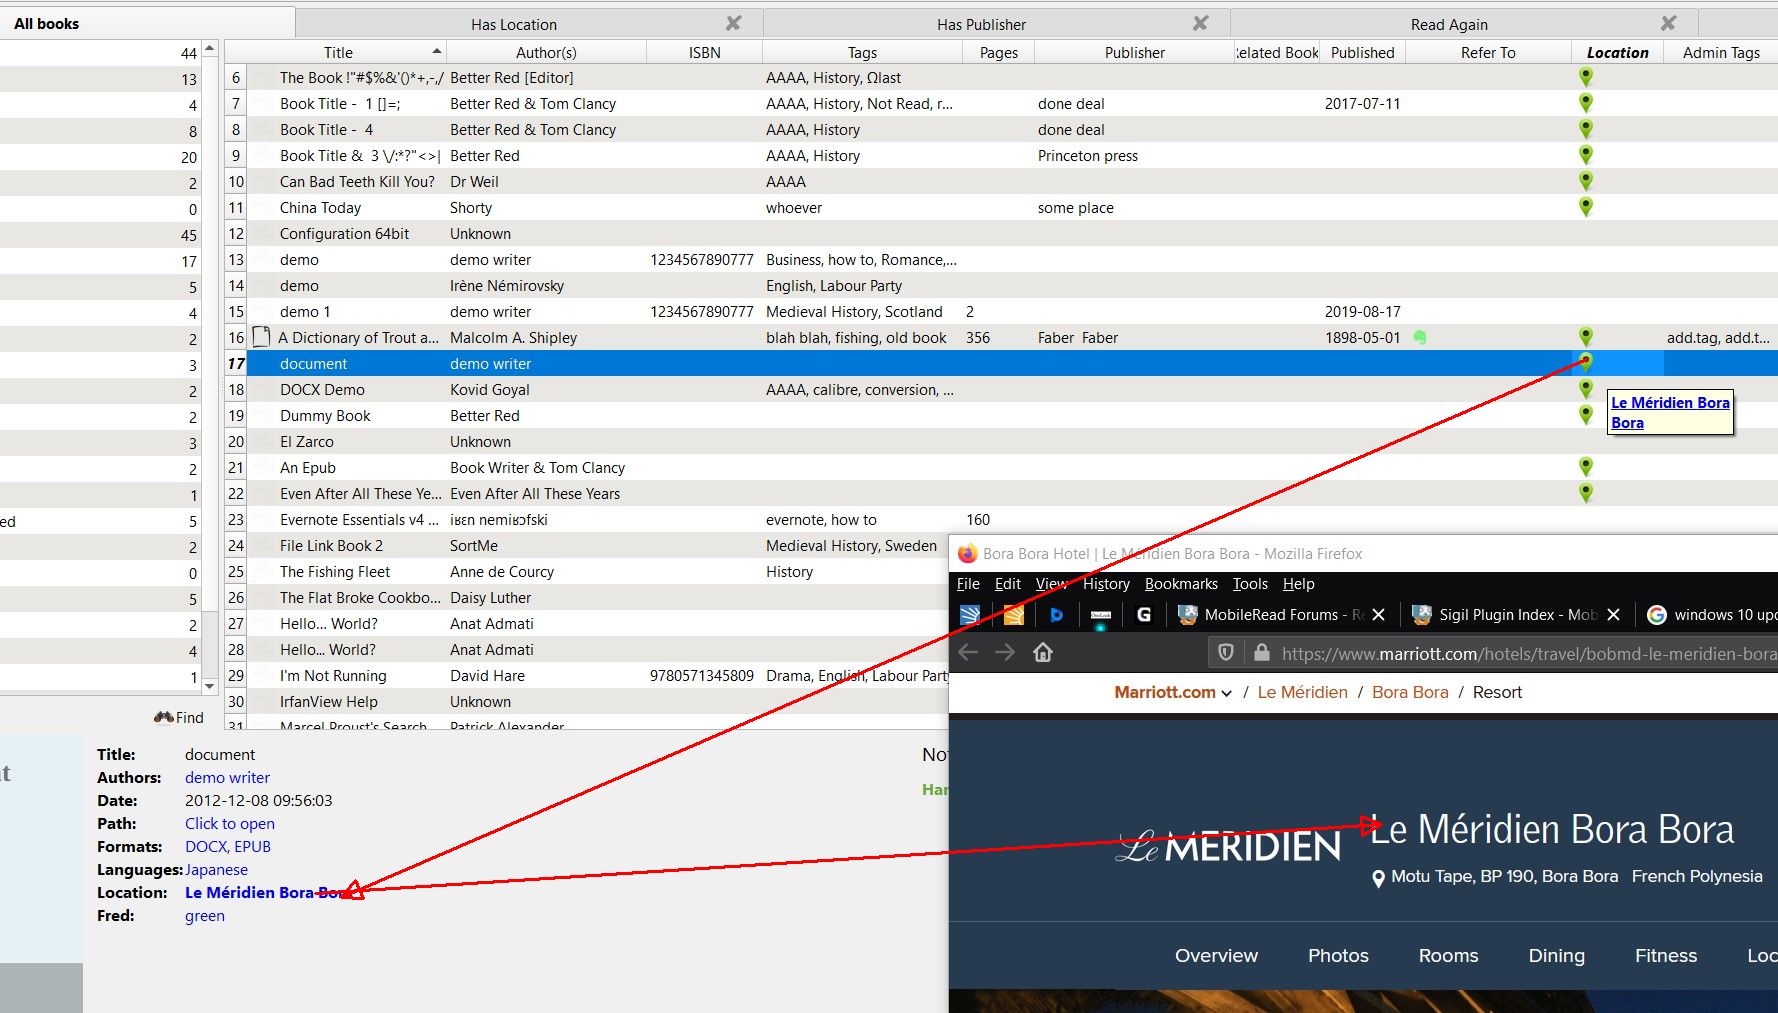Close the Read Again virtual library tab
The height and width of the screenshot is (1013, 1778).
pos(1668,23)
